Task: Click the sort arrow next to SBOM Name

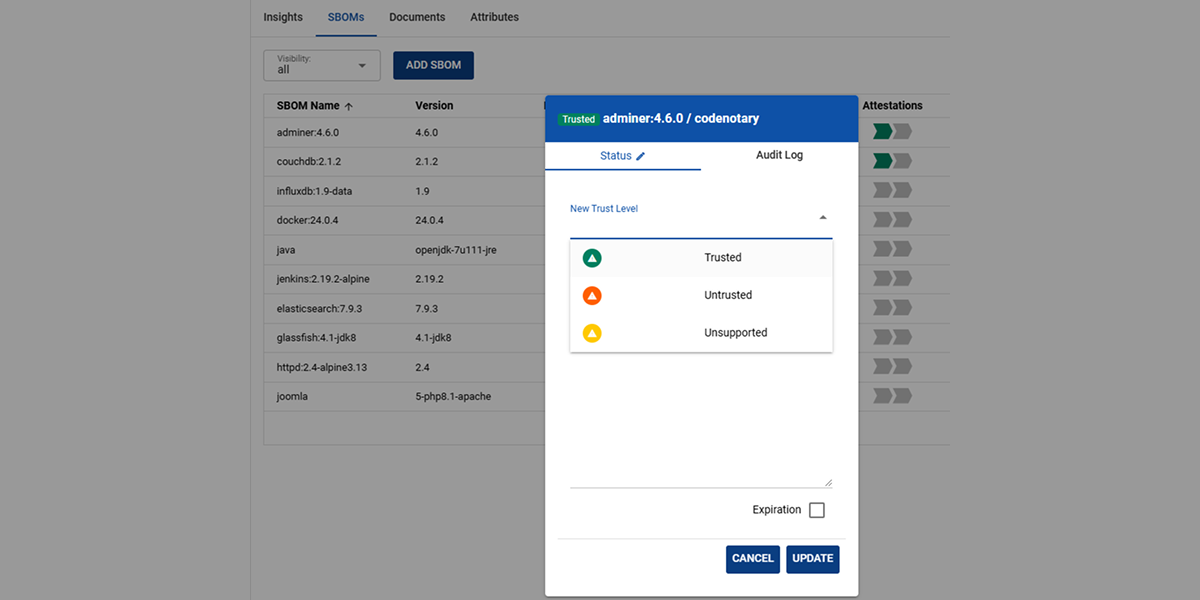Action: (x=348, y=106)
